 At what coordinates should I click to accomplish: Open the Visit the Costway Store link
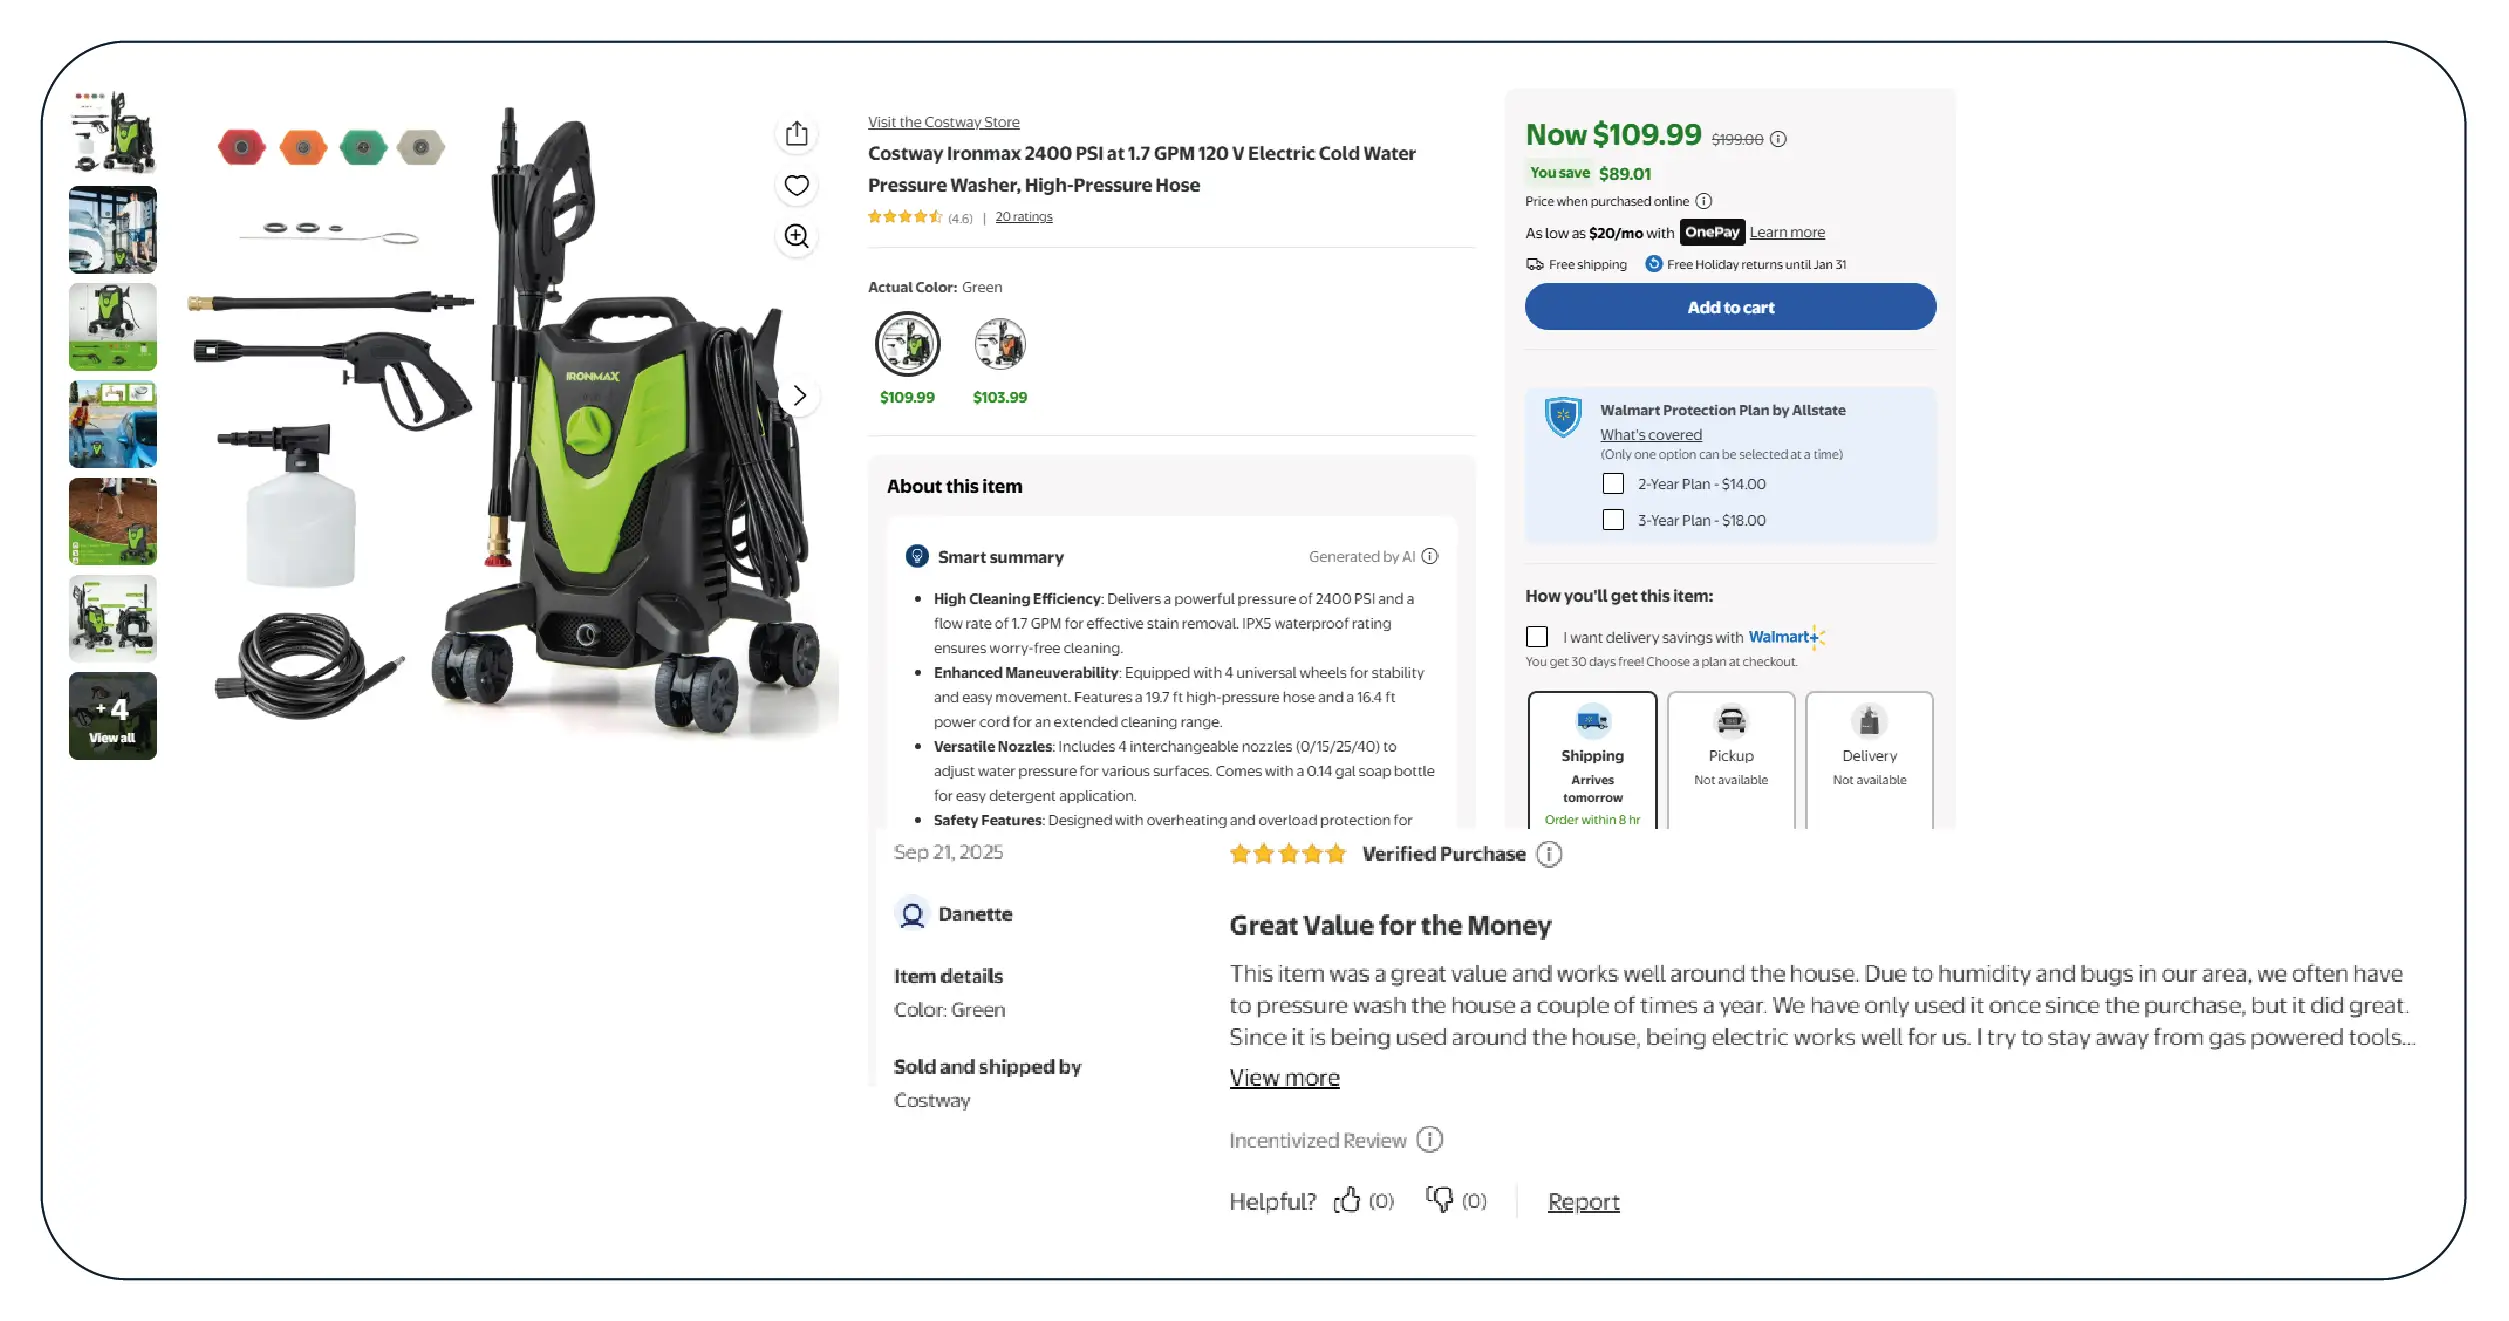coord(943,122)
